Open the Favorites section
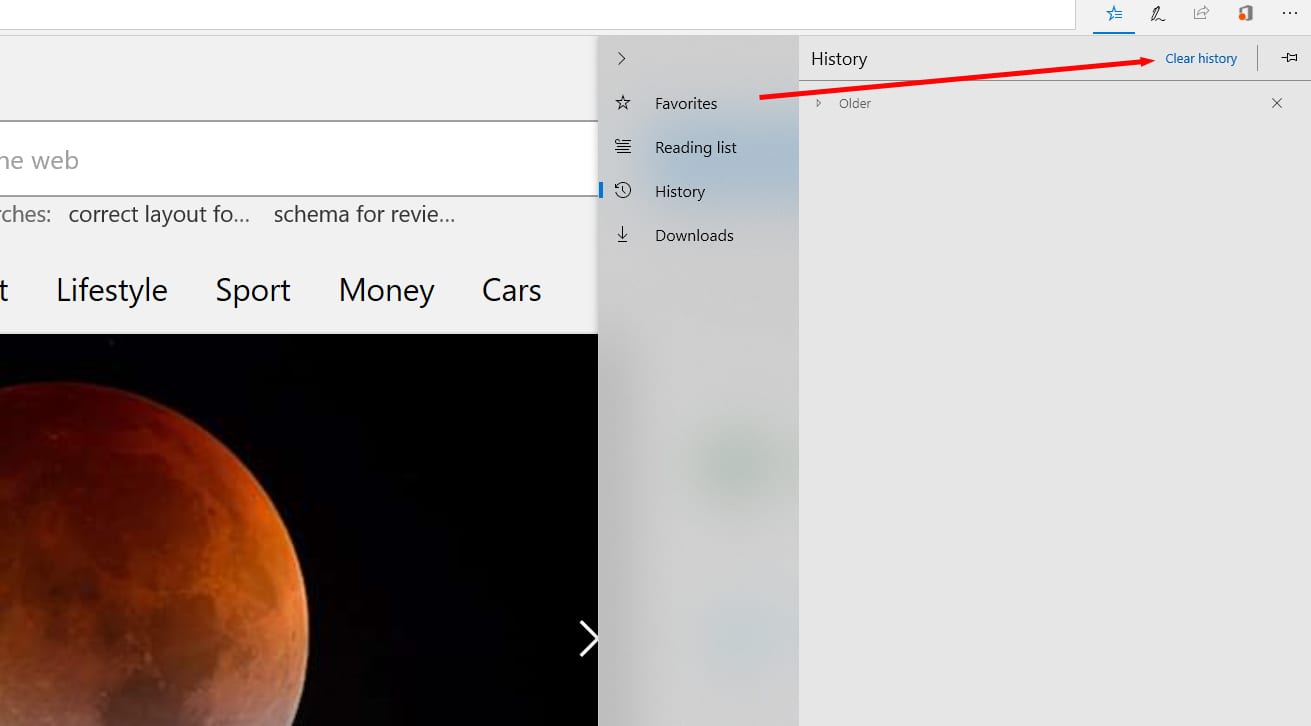The height and width of the screenshot is (726, 1311). coord(698,103)
